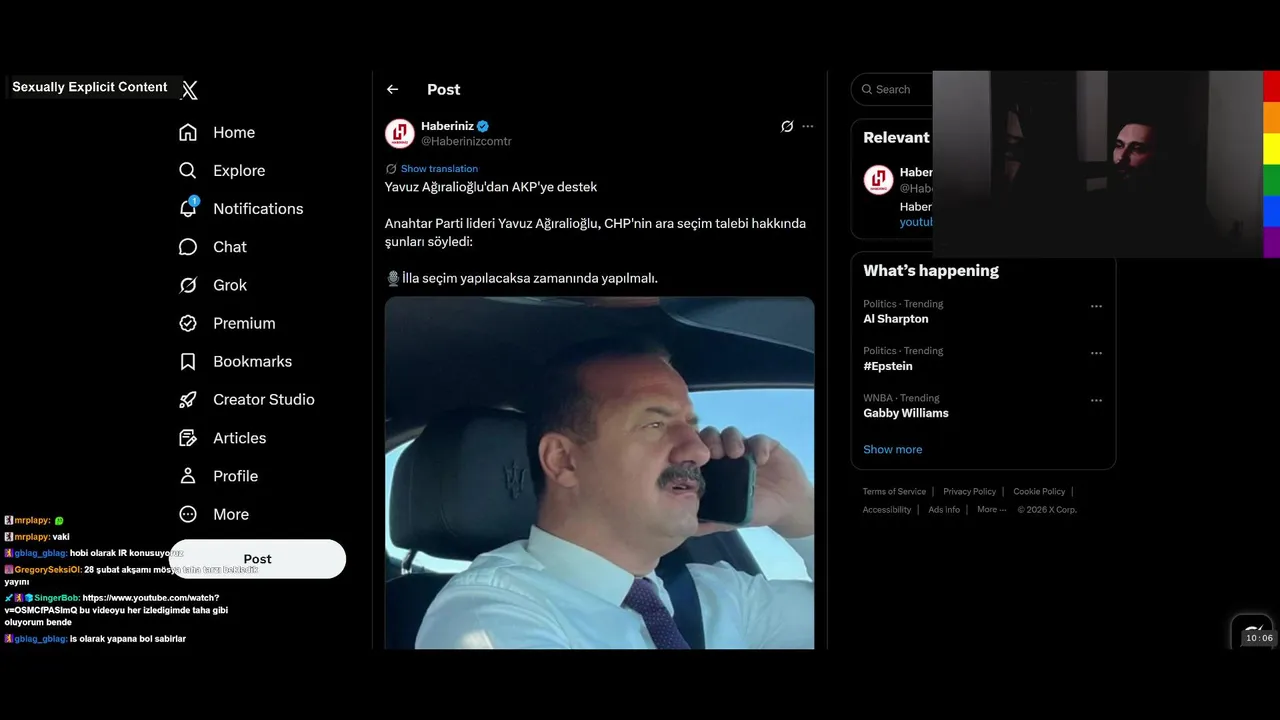The height and width of the screenshot is (720, 1280).
Task: Click Haberiniz avatar in the post
Action: pos(400,133)
